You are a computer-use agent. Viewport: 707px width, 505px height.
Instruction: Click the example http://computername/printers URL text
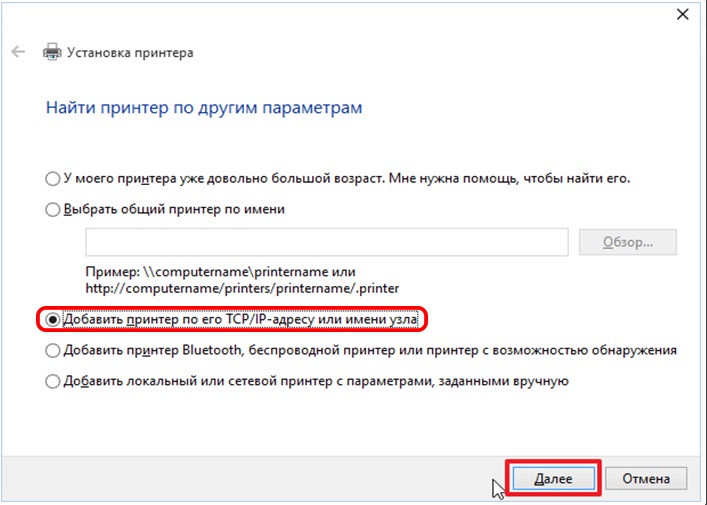pyautogui.click(x=241, y=288)
